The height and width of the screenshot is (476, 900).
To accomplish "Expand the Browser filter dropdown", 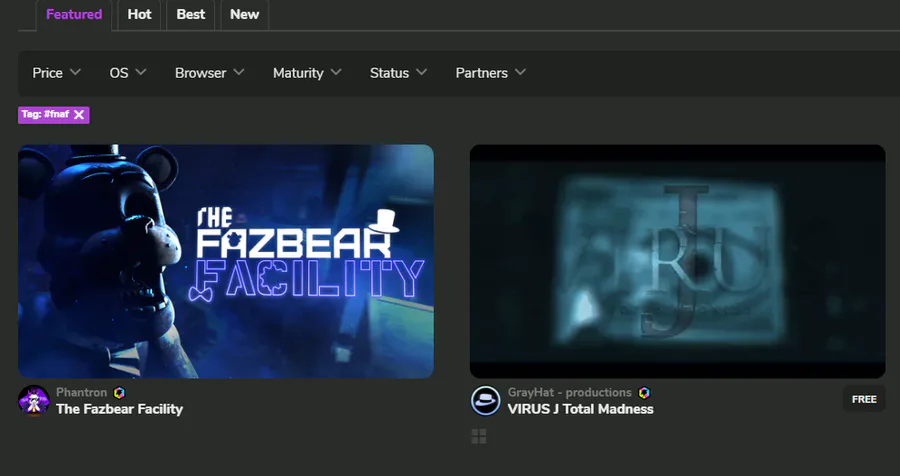I will coord(210,73).
